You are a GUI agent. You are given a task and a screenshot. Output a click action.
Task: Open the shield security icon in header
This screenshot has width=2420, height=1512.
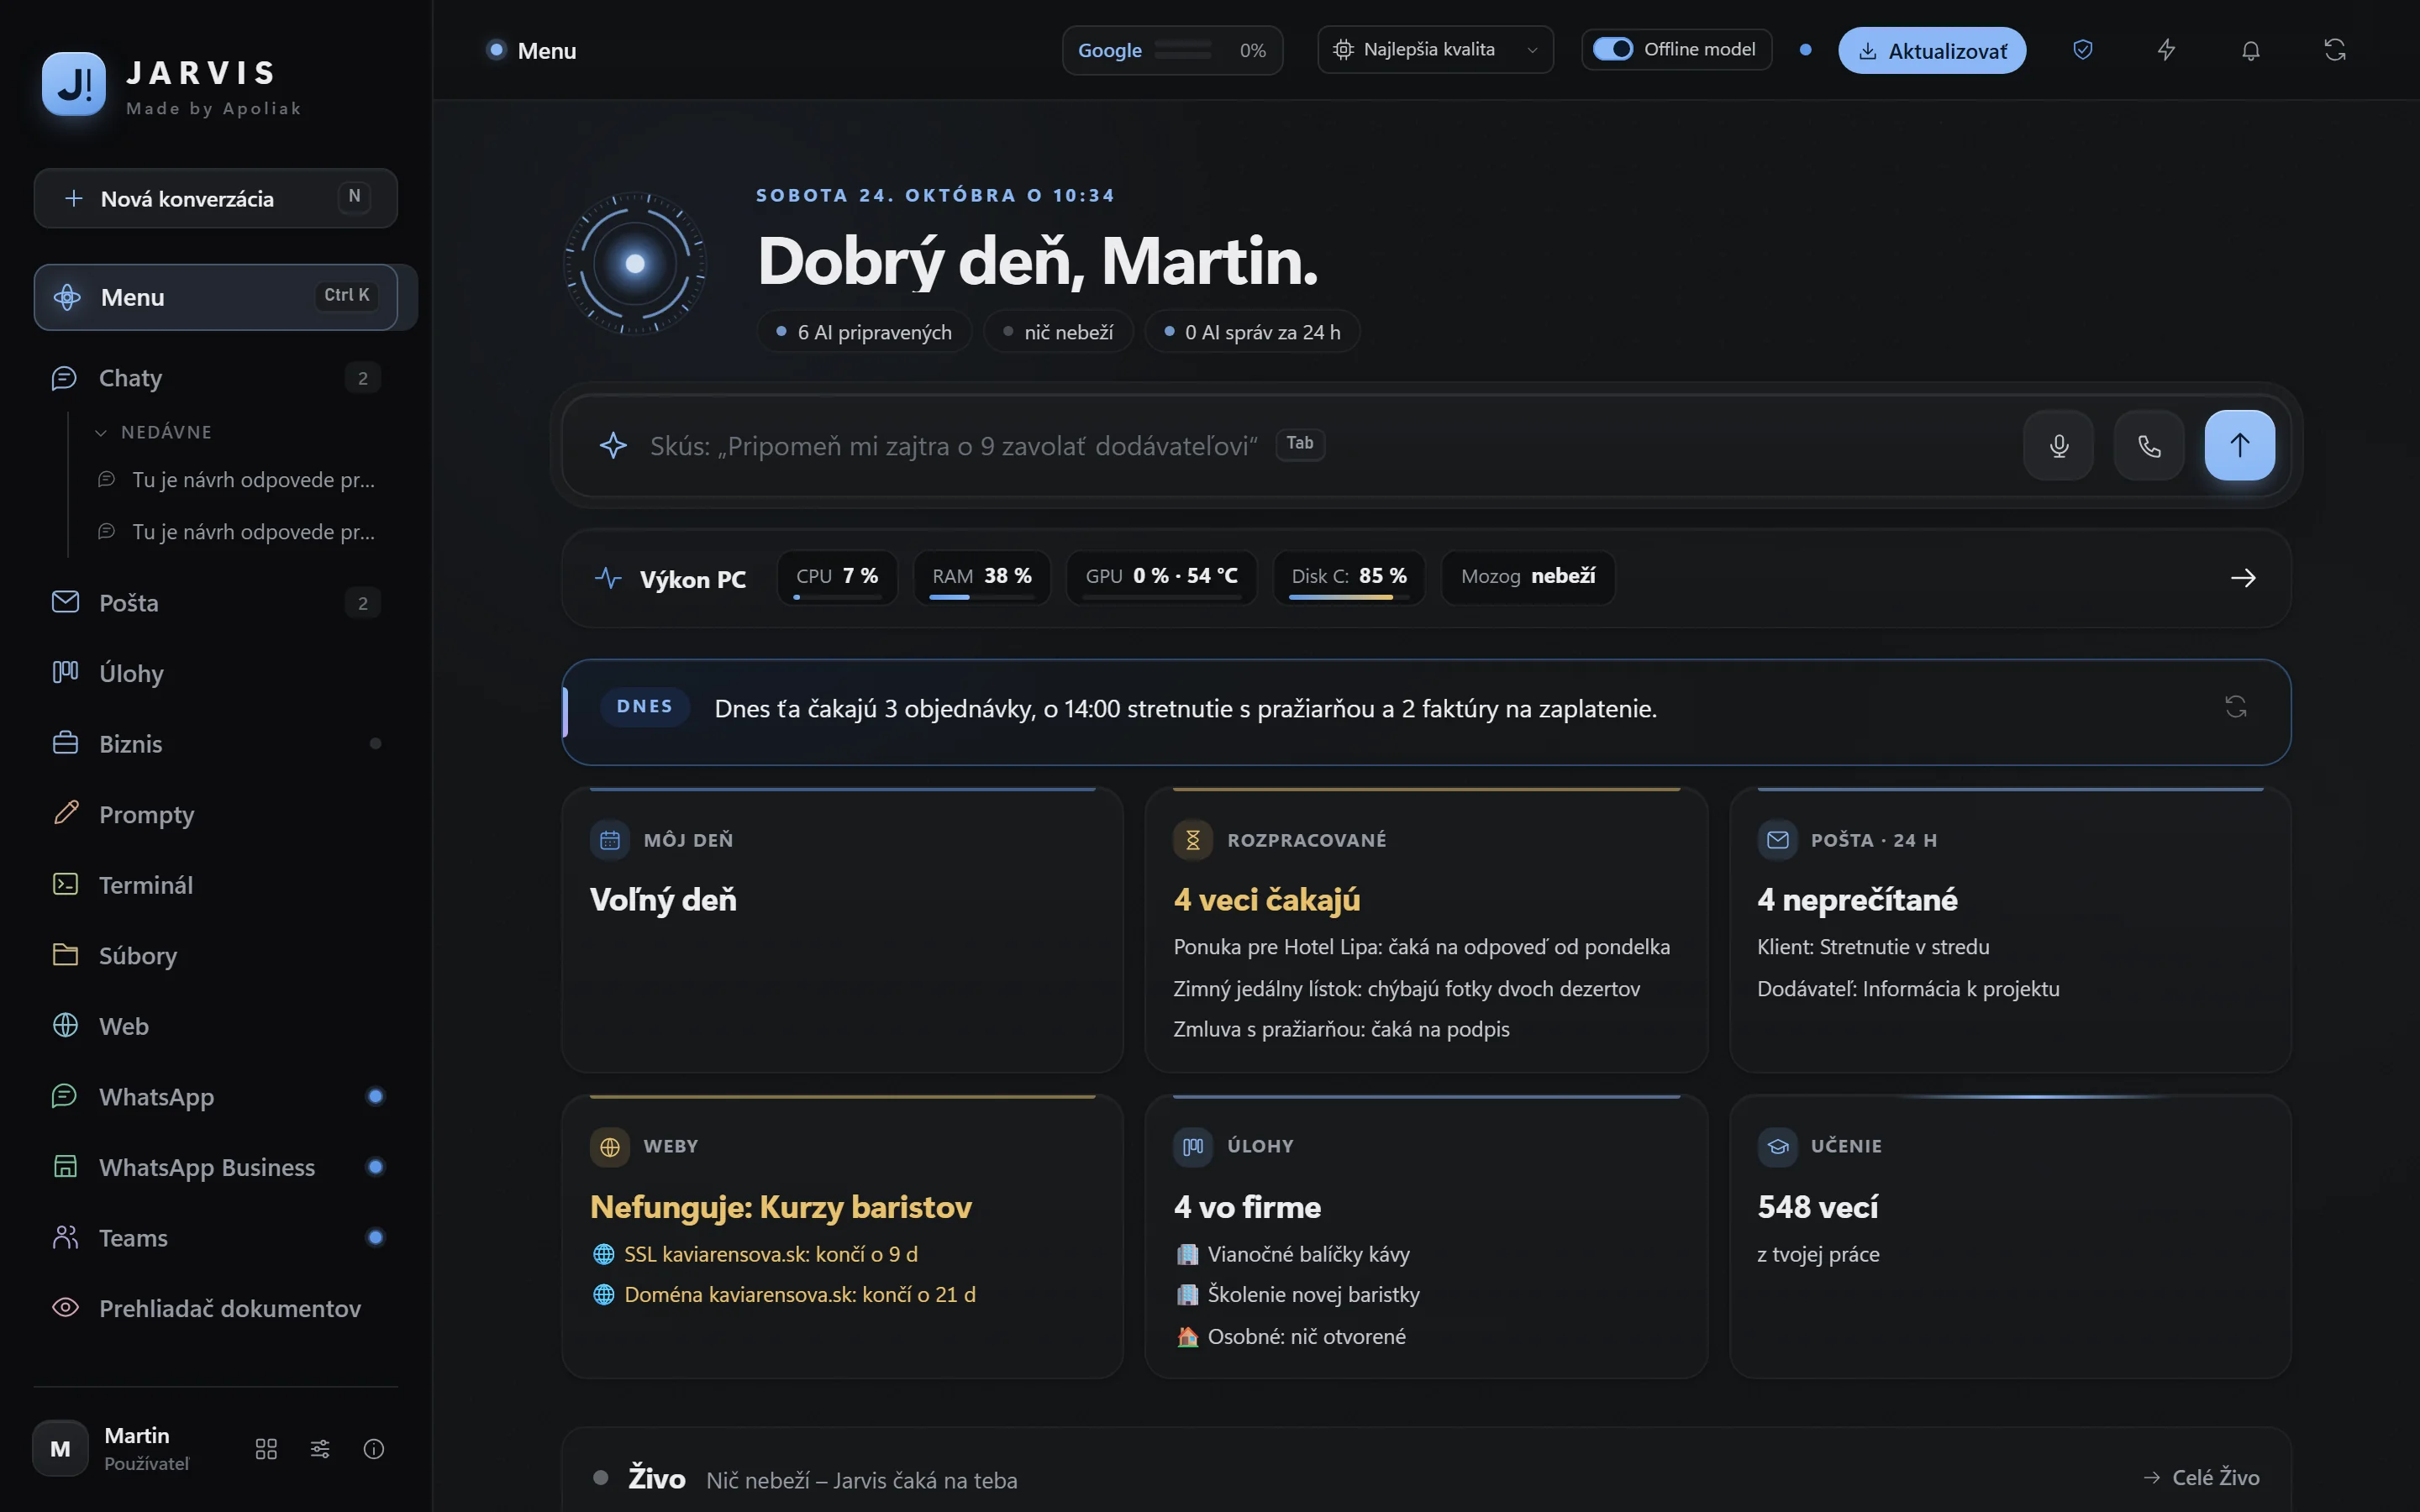pyautogui.click(x=2083, y=50)
